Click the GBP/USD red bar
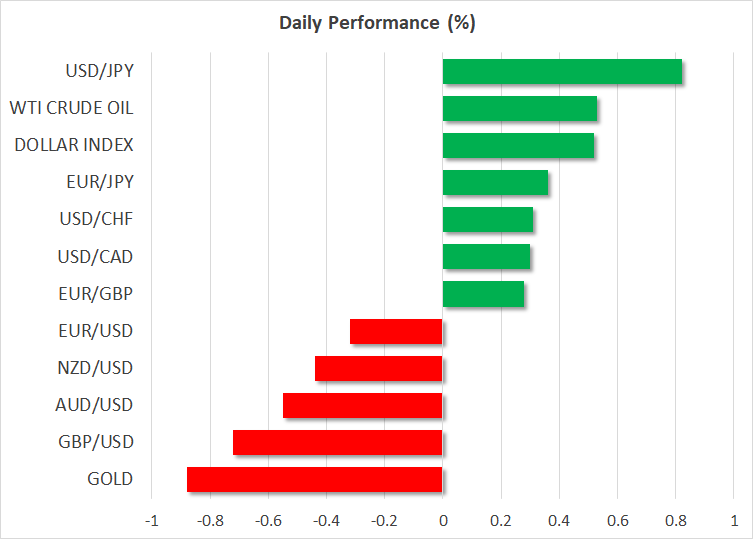This screenshot has height=539, width=753. 337,442
